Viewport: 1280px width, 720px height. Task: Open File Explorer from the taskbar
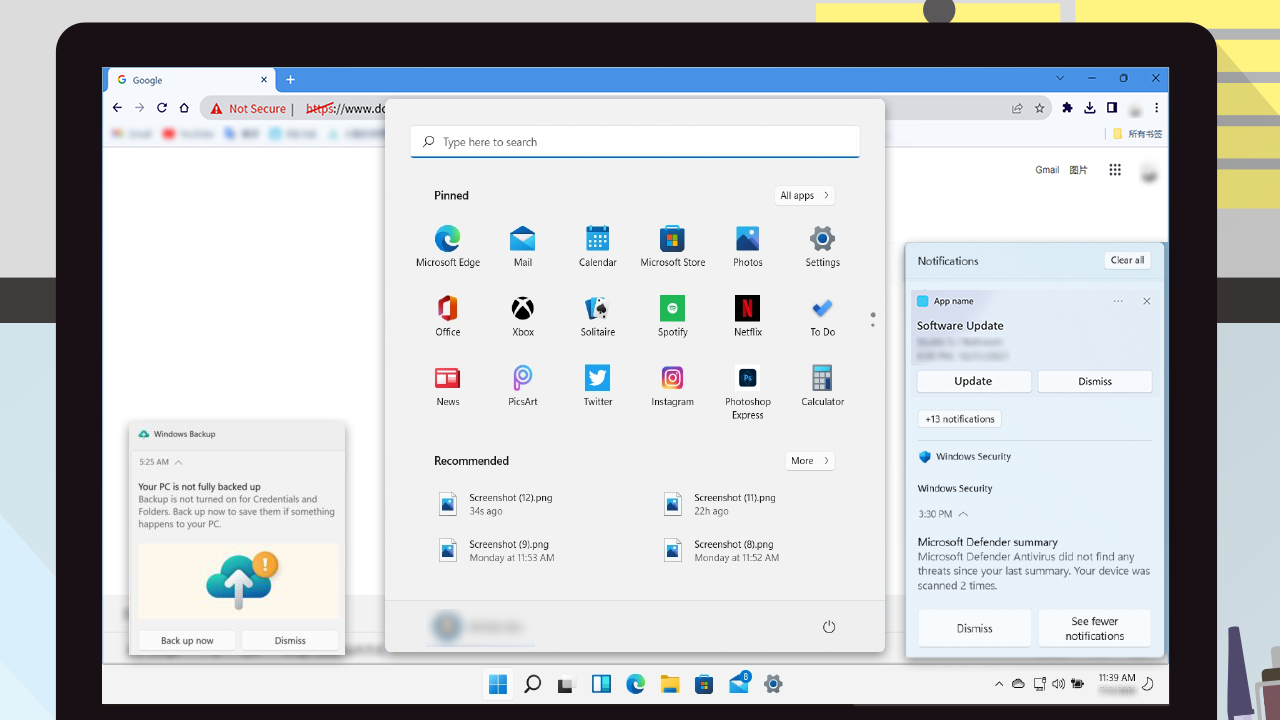tap(670, 684)
